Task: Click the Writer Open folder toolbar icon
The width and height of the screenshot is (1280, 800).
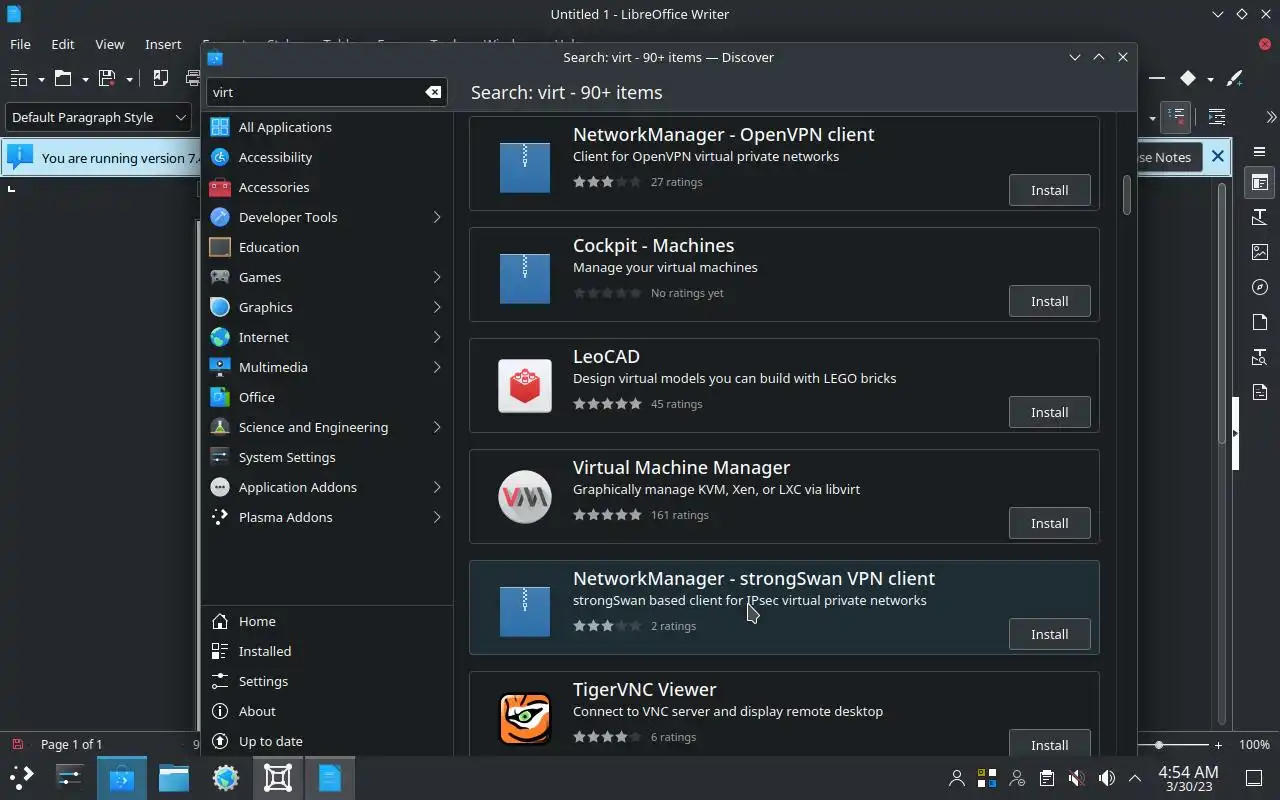Action: (x=63, y=78)
